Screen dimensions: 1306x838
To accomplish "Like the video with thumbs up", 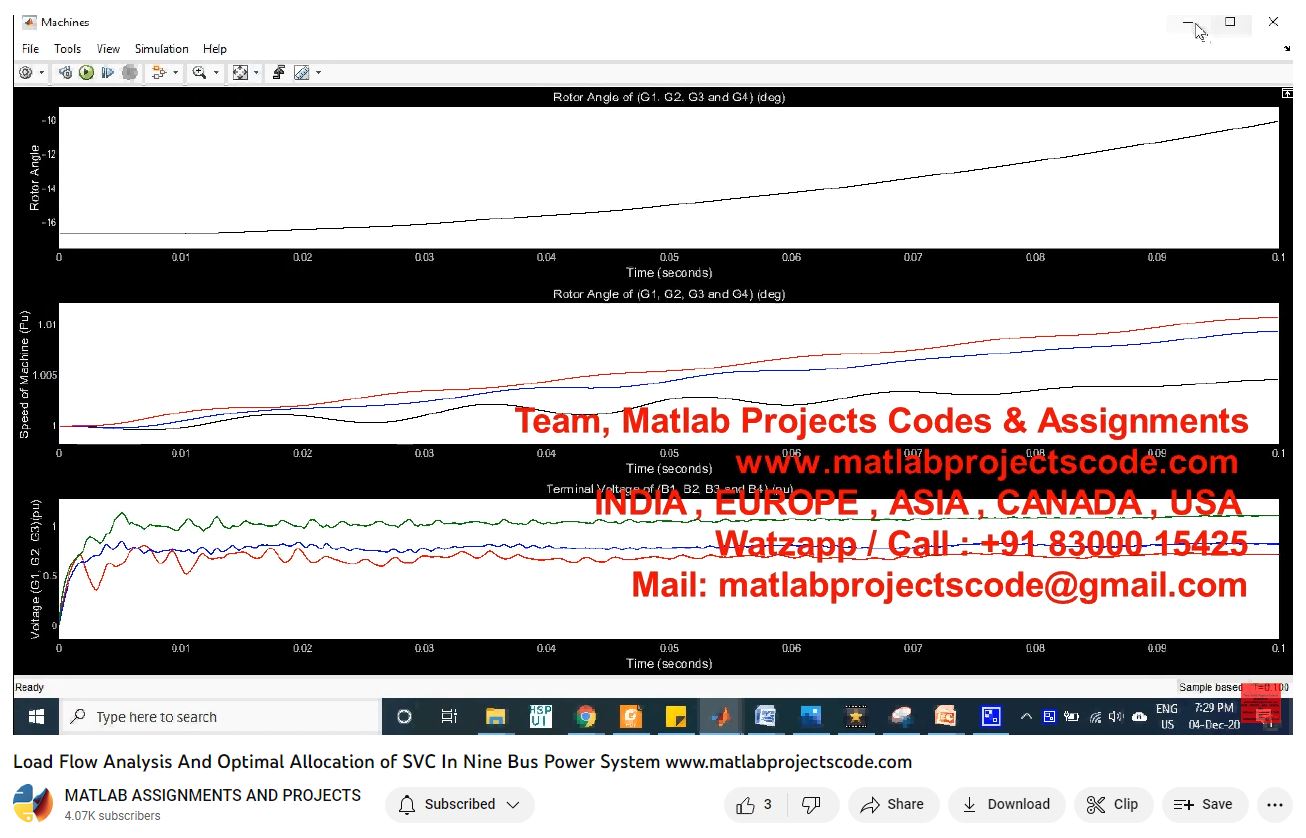I will [755, 804].
